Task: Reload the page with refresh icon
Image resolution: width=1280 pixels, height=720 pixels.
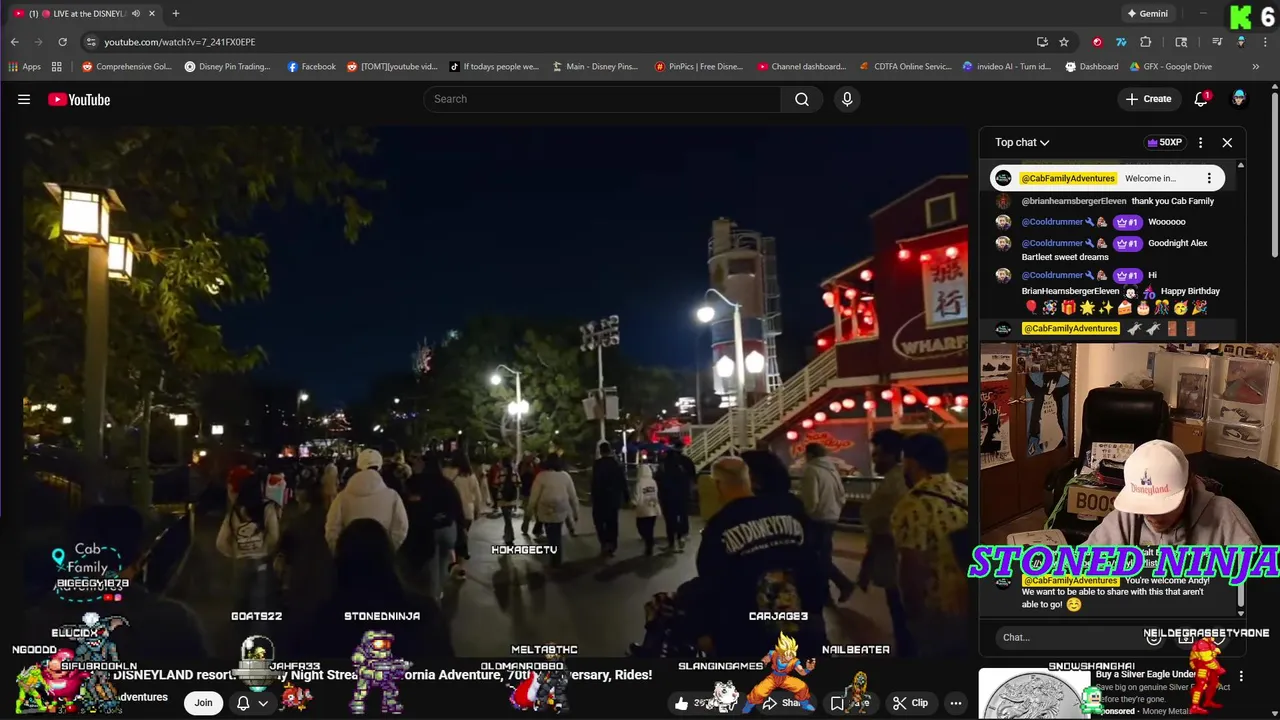Action: coord(62,42)
